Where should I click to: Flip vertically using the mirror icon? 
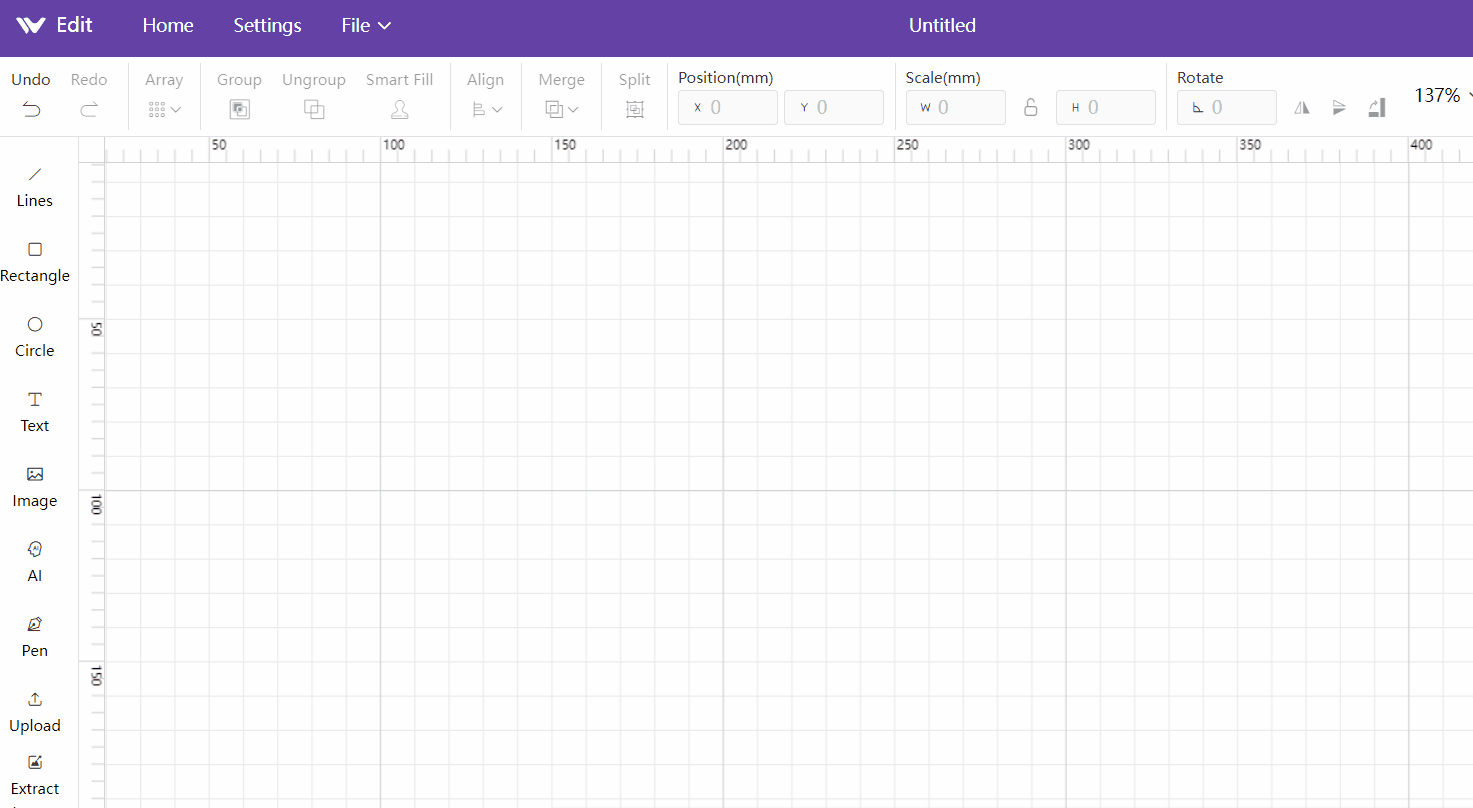(x=1339, y=108)
